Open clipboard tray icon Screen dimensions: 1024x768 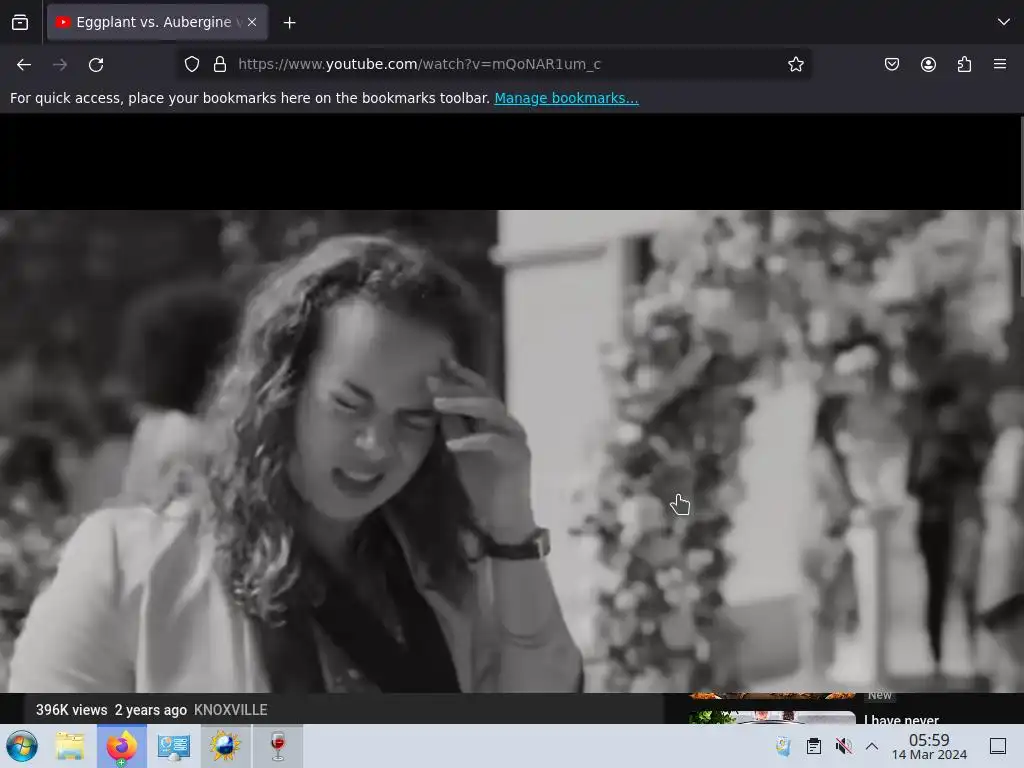click(x=814, y=746)
